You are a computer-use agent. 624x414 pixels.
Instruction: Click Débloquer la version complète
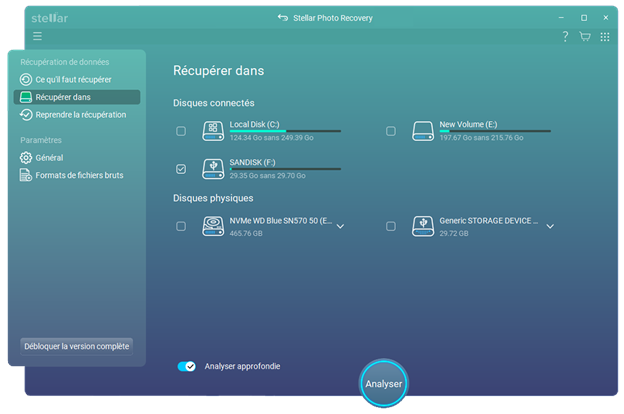pyautogui.click(x=76, y=346)
